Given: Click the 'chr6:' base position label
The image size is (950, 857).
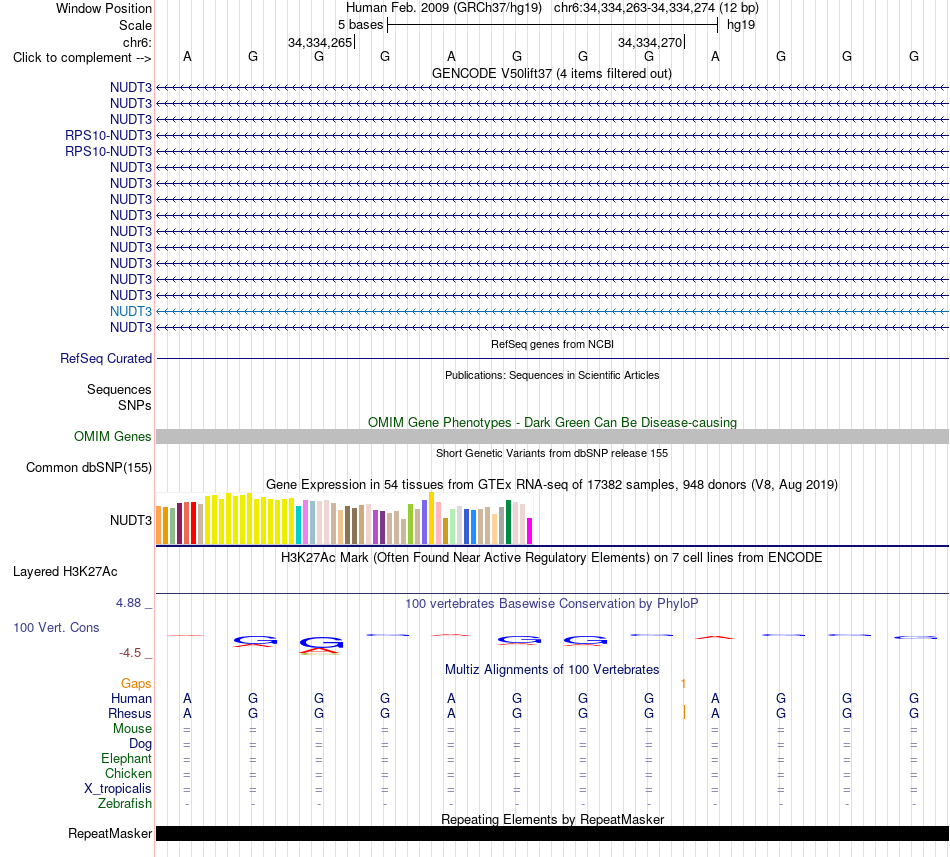Looking at the screenshot, I should coord(137,42).
